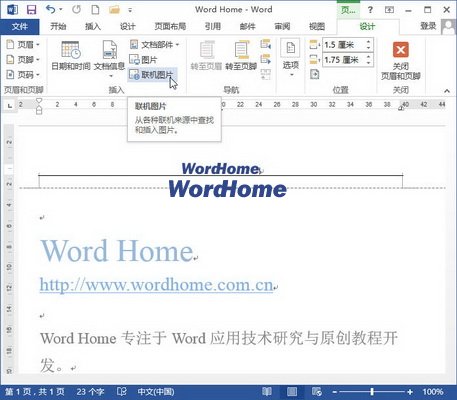Switch to the 邮件 tab
This screenshot has width=457, height=400.
(x=247, y=26)
